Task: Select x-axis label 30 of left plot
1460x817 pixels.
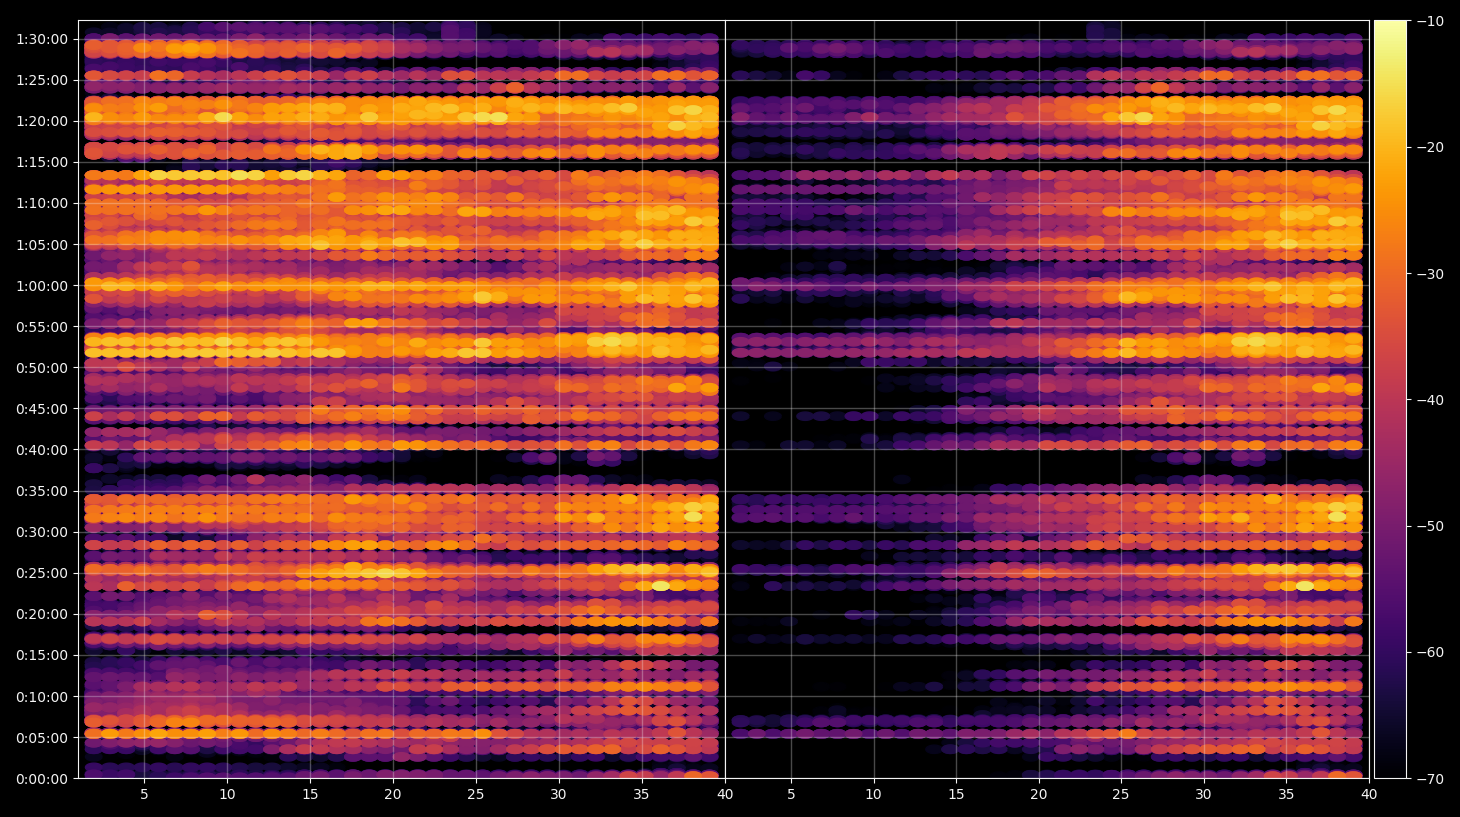Action: [x=558, y=795]
